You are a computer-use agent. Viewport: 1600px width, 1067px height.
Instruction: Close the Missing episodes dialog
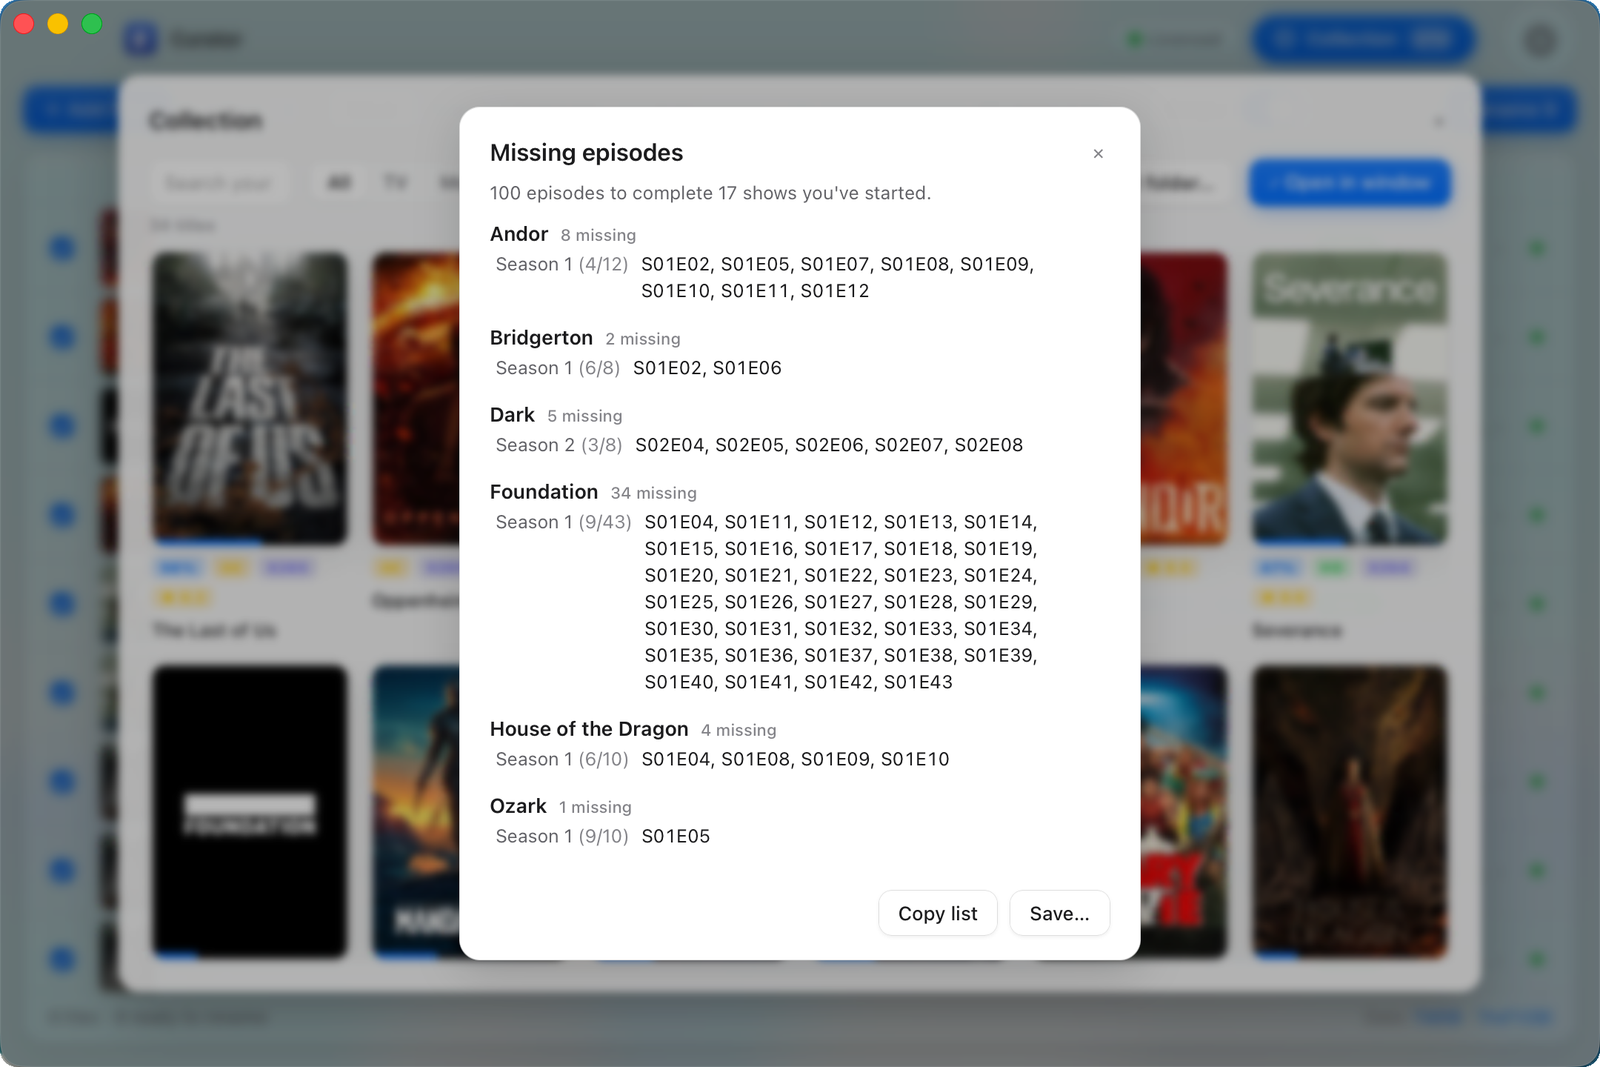1098,154
